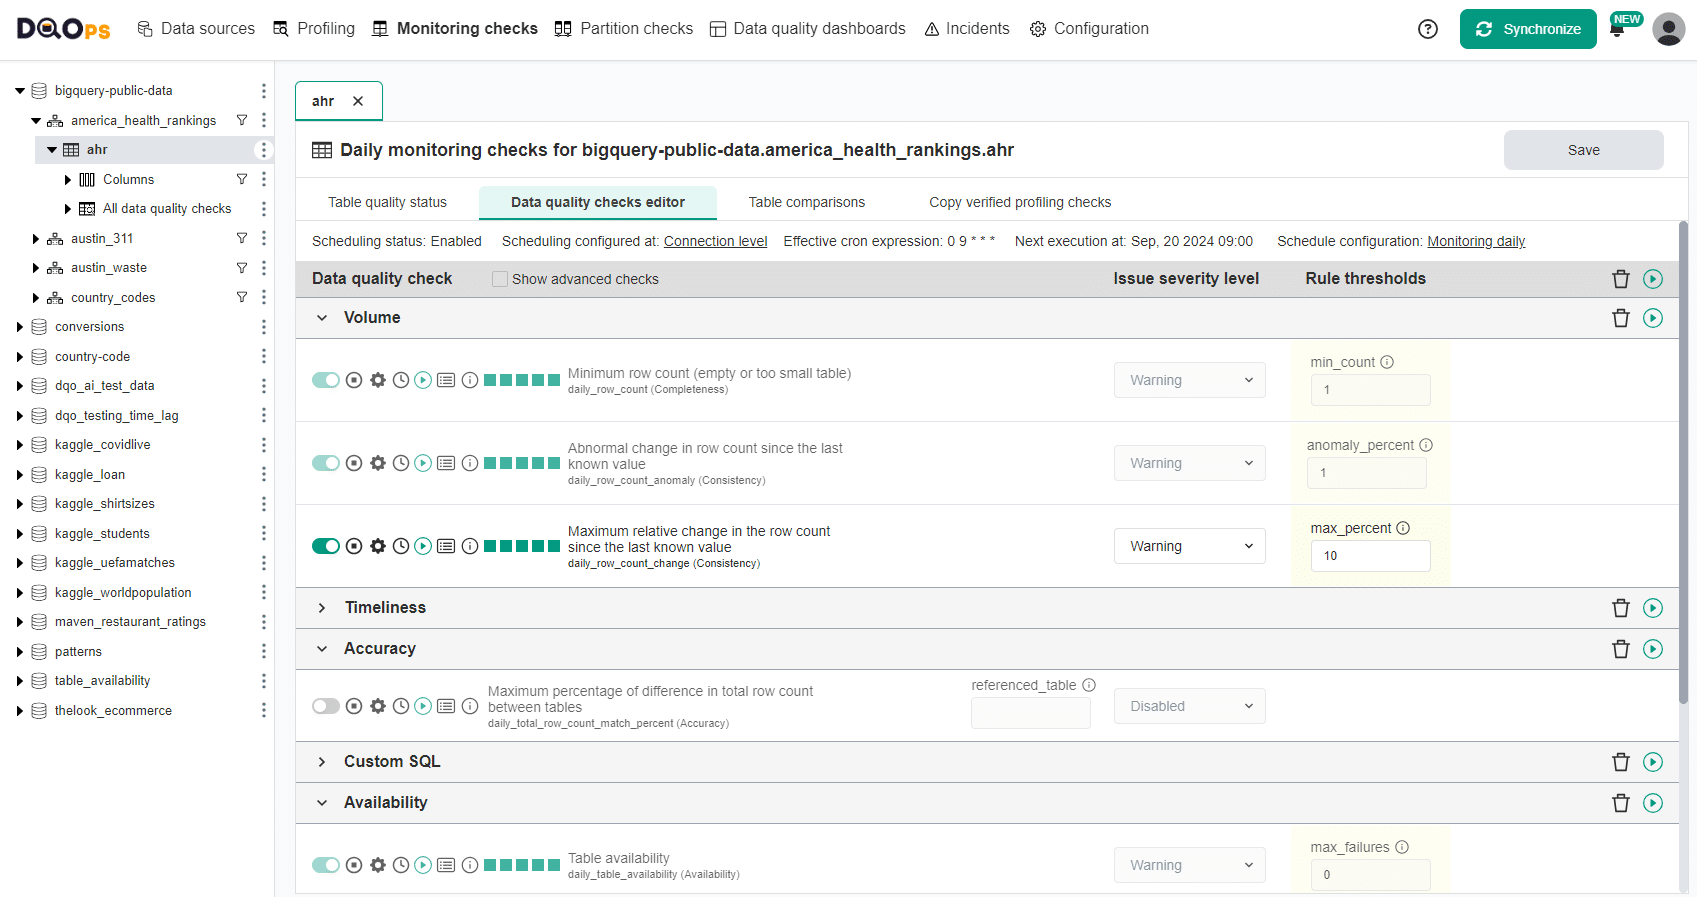The image size is (1697, 897).
Task: Click green result squares for Maximum relative change
Action: point(522,546)
